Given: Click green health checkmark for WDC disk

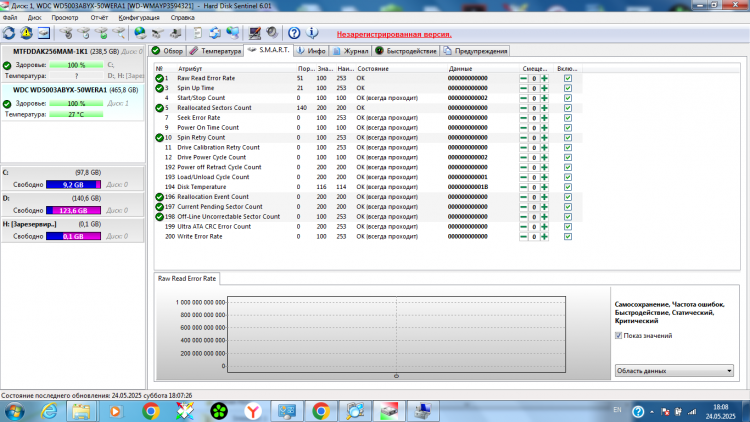Looking at the screenshot, I should tap(7, 104).
